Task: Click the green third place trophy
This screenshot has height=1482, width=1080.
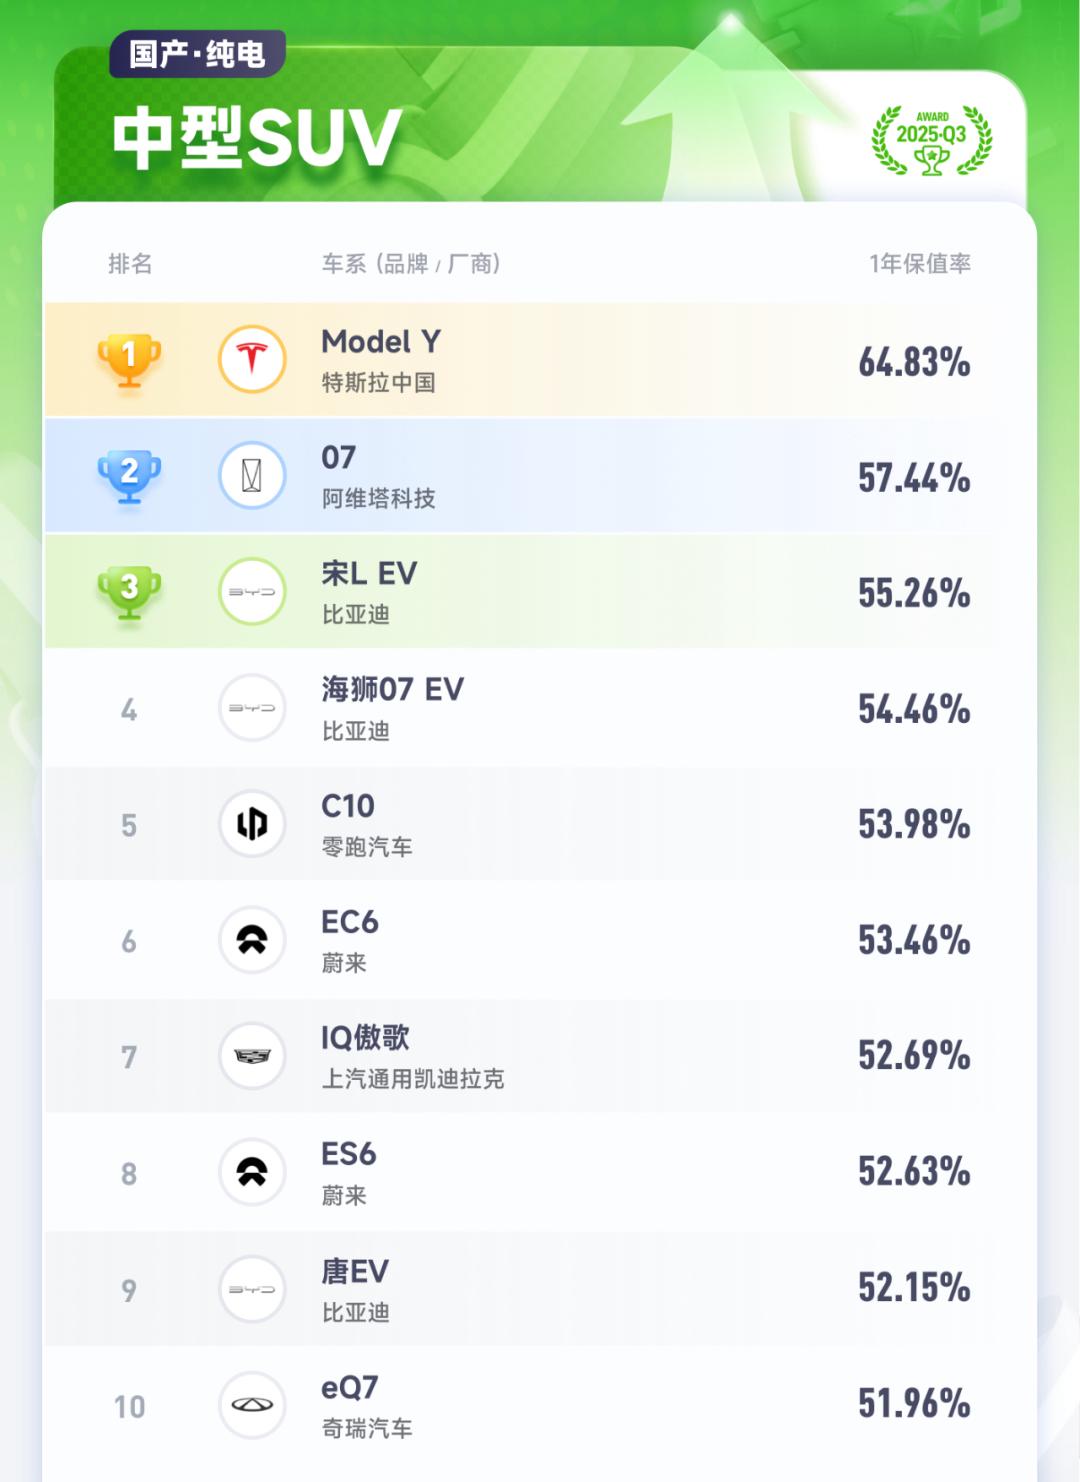Action: click(x=129, y=591)
